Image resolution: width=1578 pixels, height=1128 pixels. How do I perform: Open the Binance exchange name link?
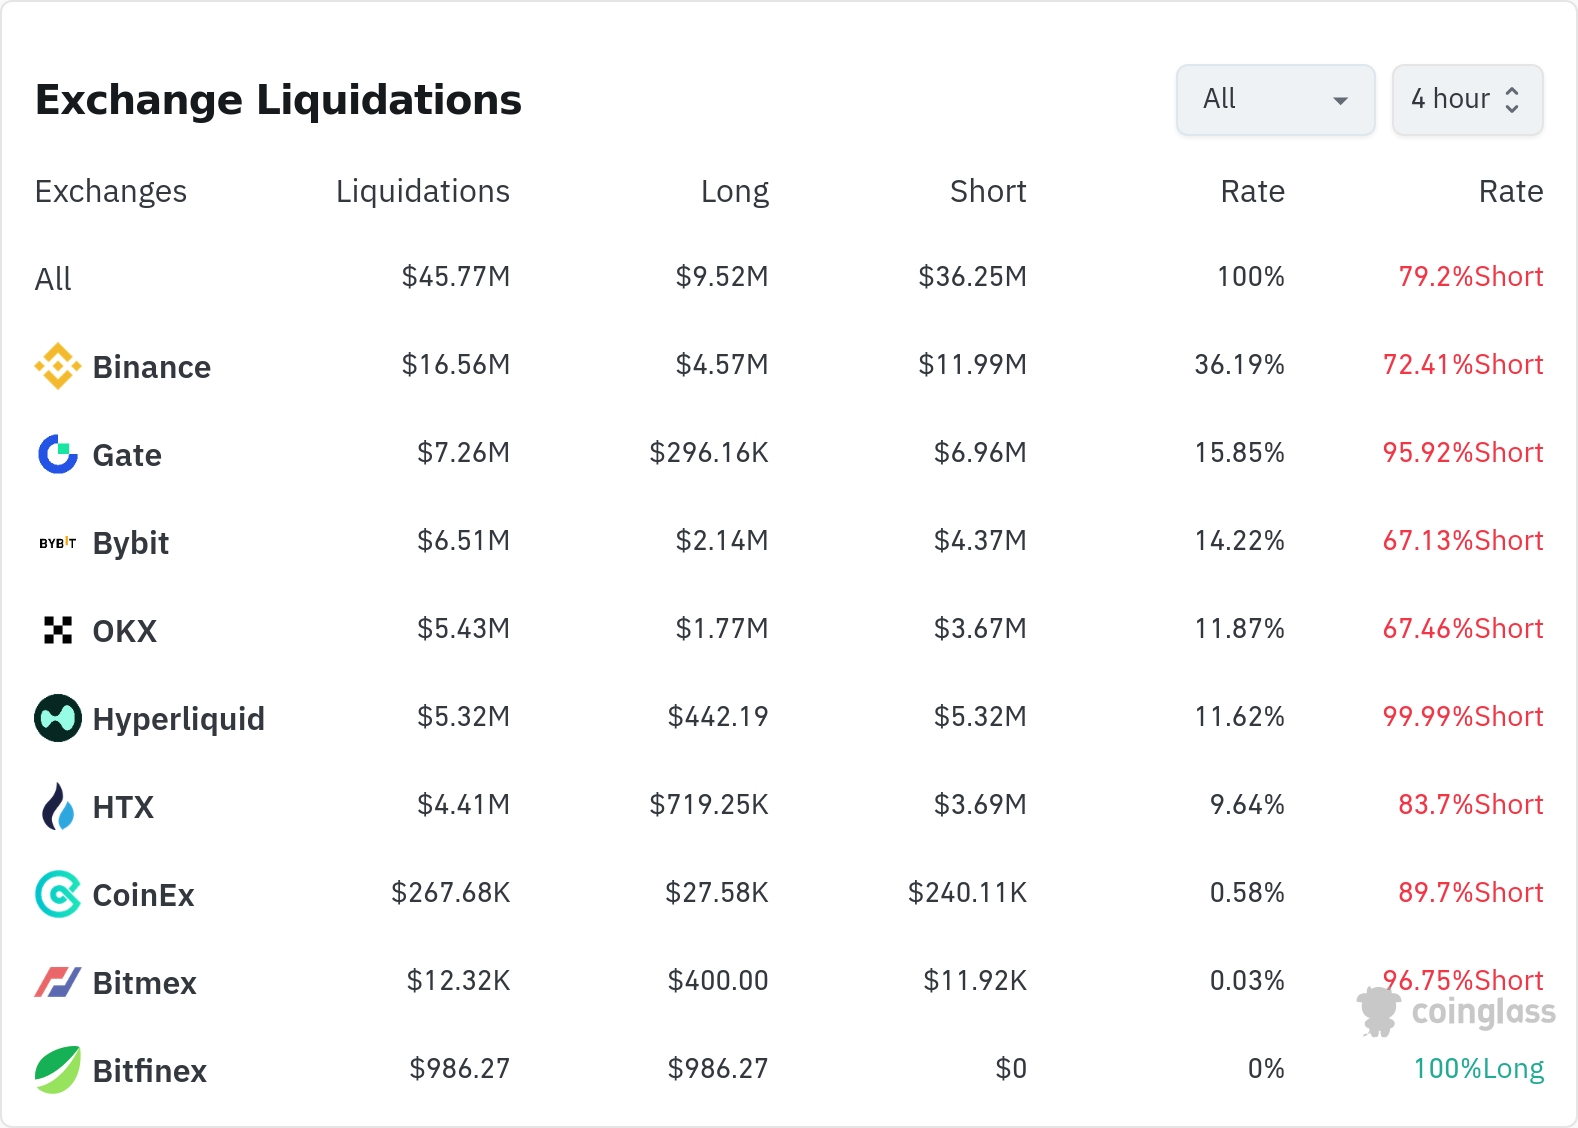pos(152,367)
